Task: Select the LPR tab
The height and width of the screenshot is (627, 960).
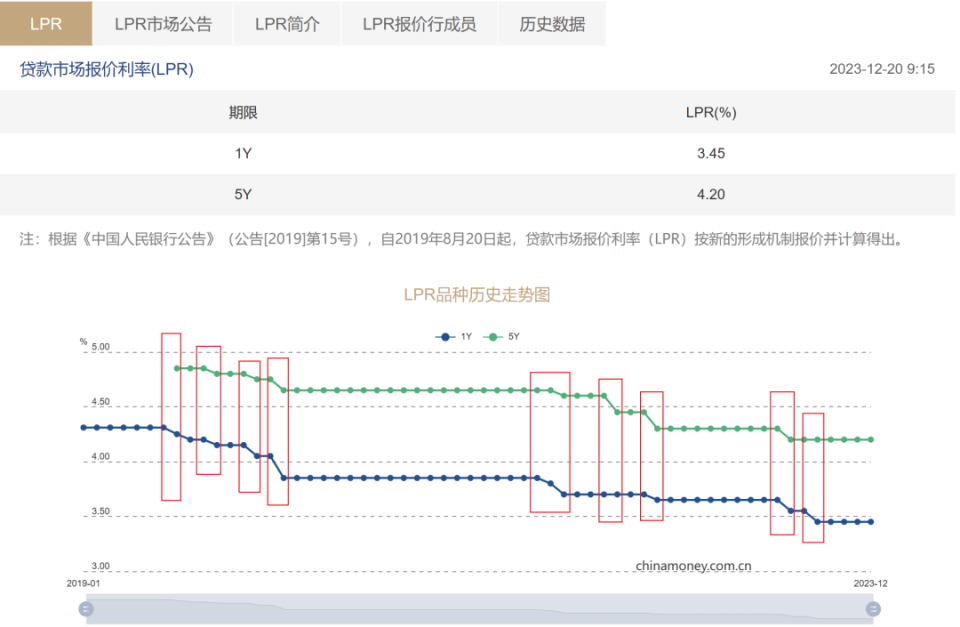Action: pos(46,24)
